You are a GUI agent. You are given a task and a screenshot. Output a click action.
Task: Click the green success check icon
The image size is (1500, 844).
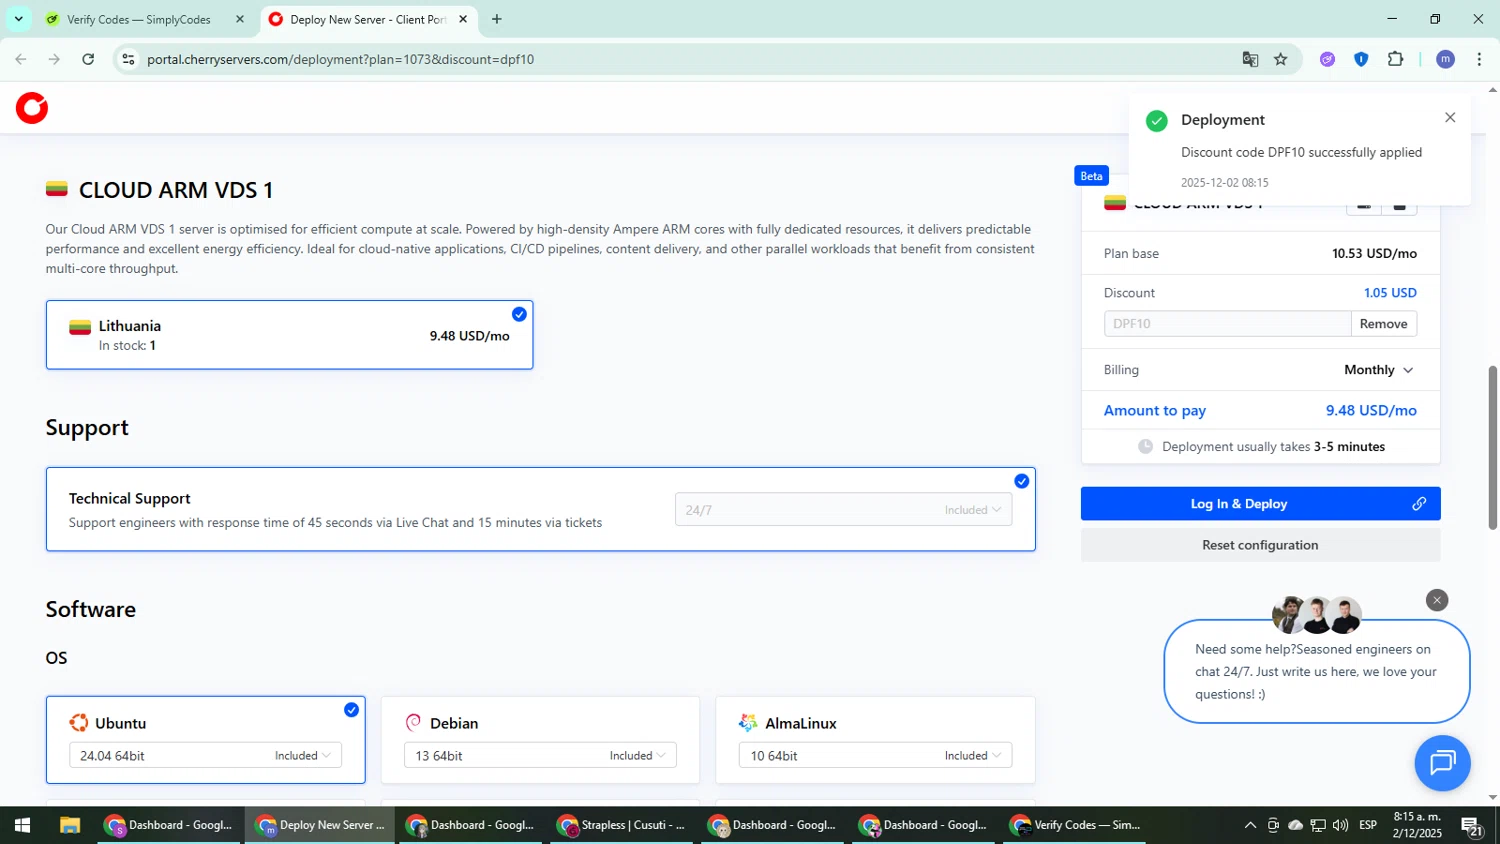(1157, 121)
